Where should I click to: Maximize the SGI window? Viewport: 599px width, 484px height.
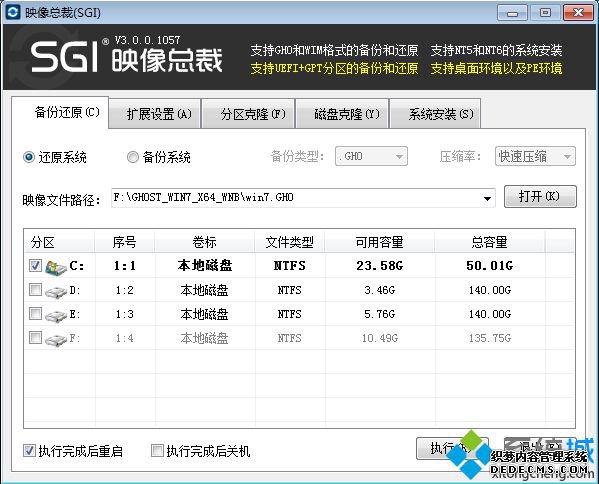pyautogui.click(x=545, y=13)
